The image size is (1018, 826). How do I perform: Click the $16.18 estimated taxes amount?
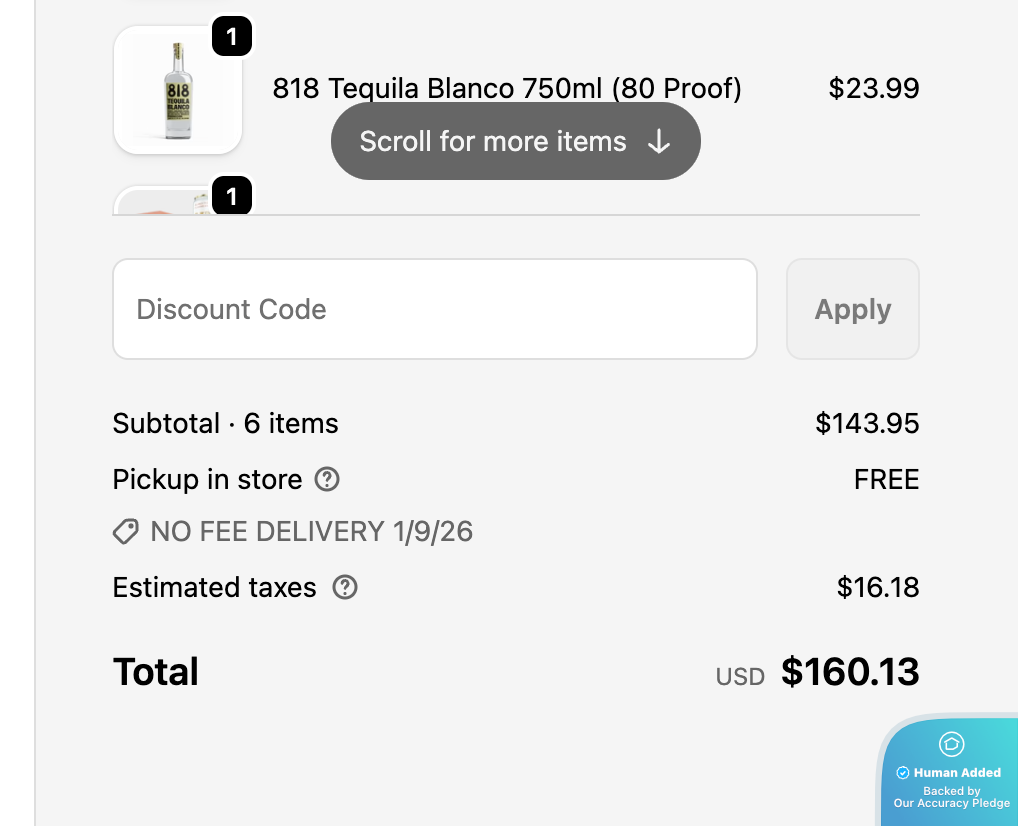[x=877, y=587]
